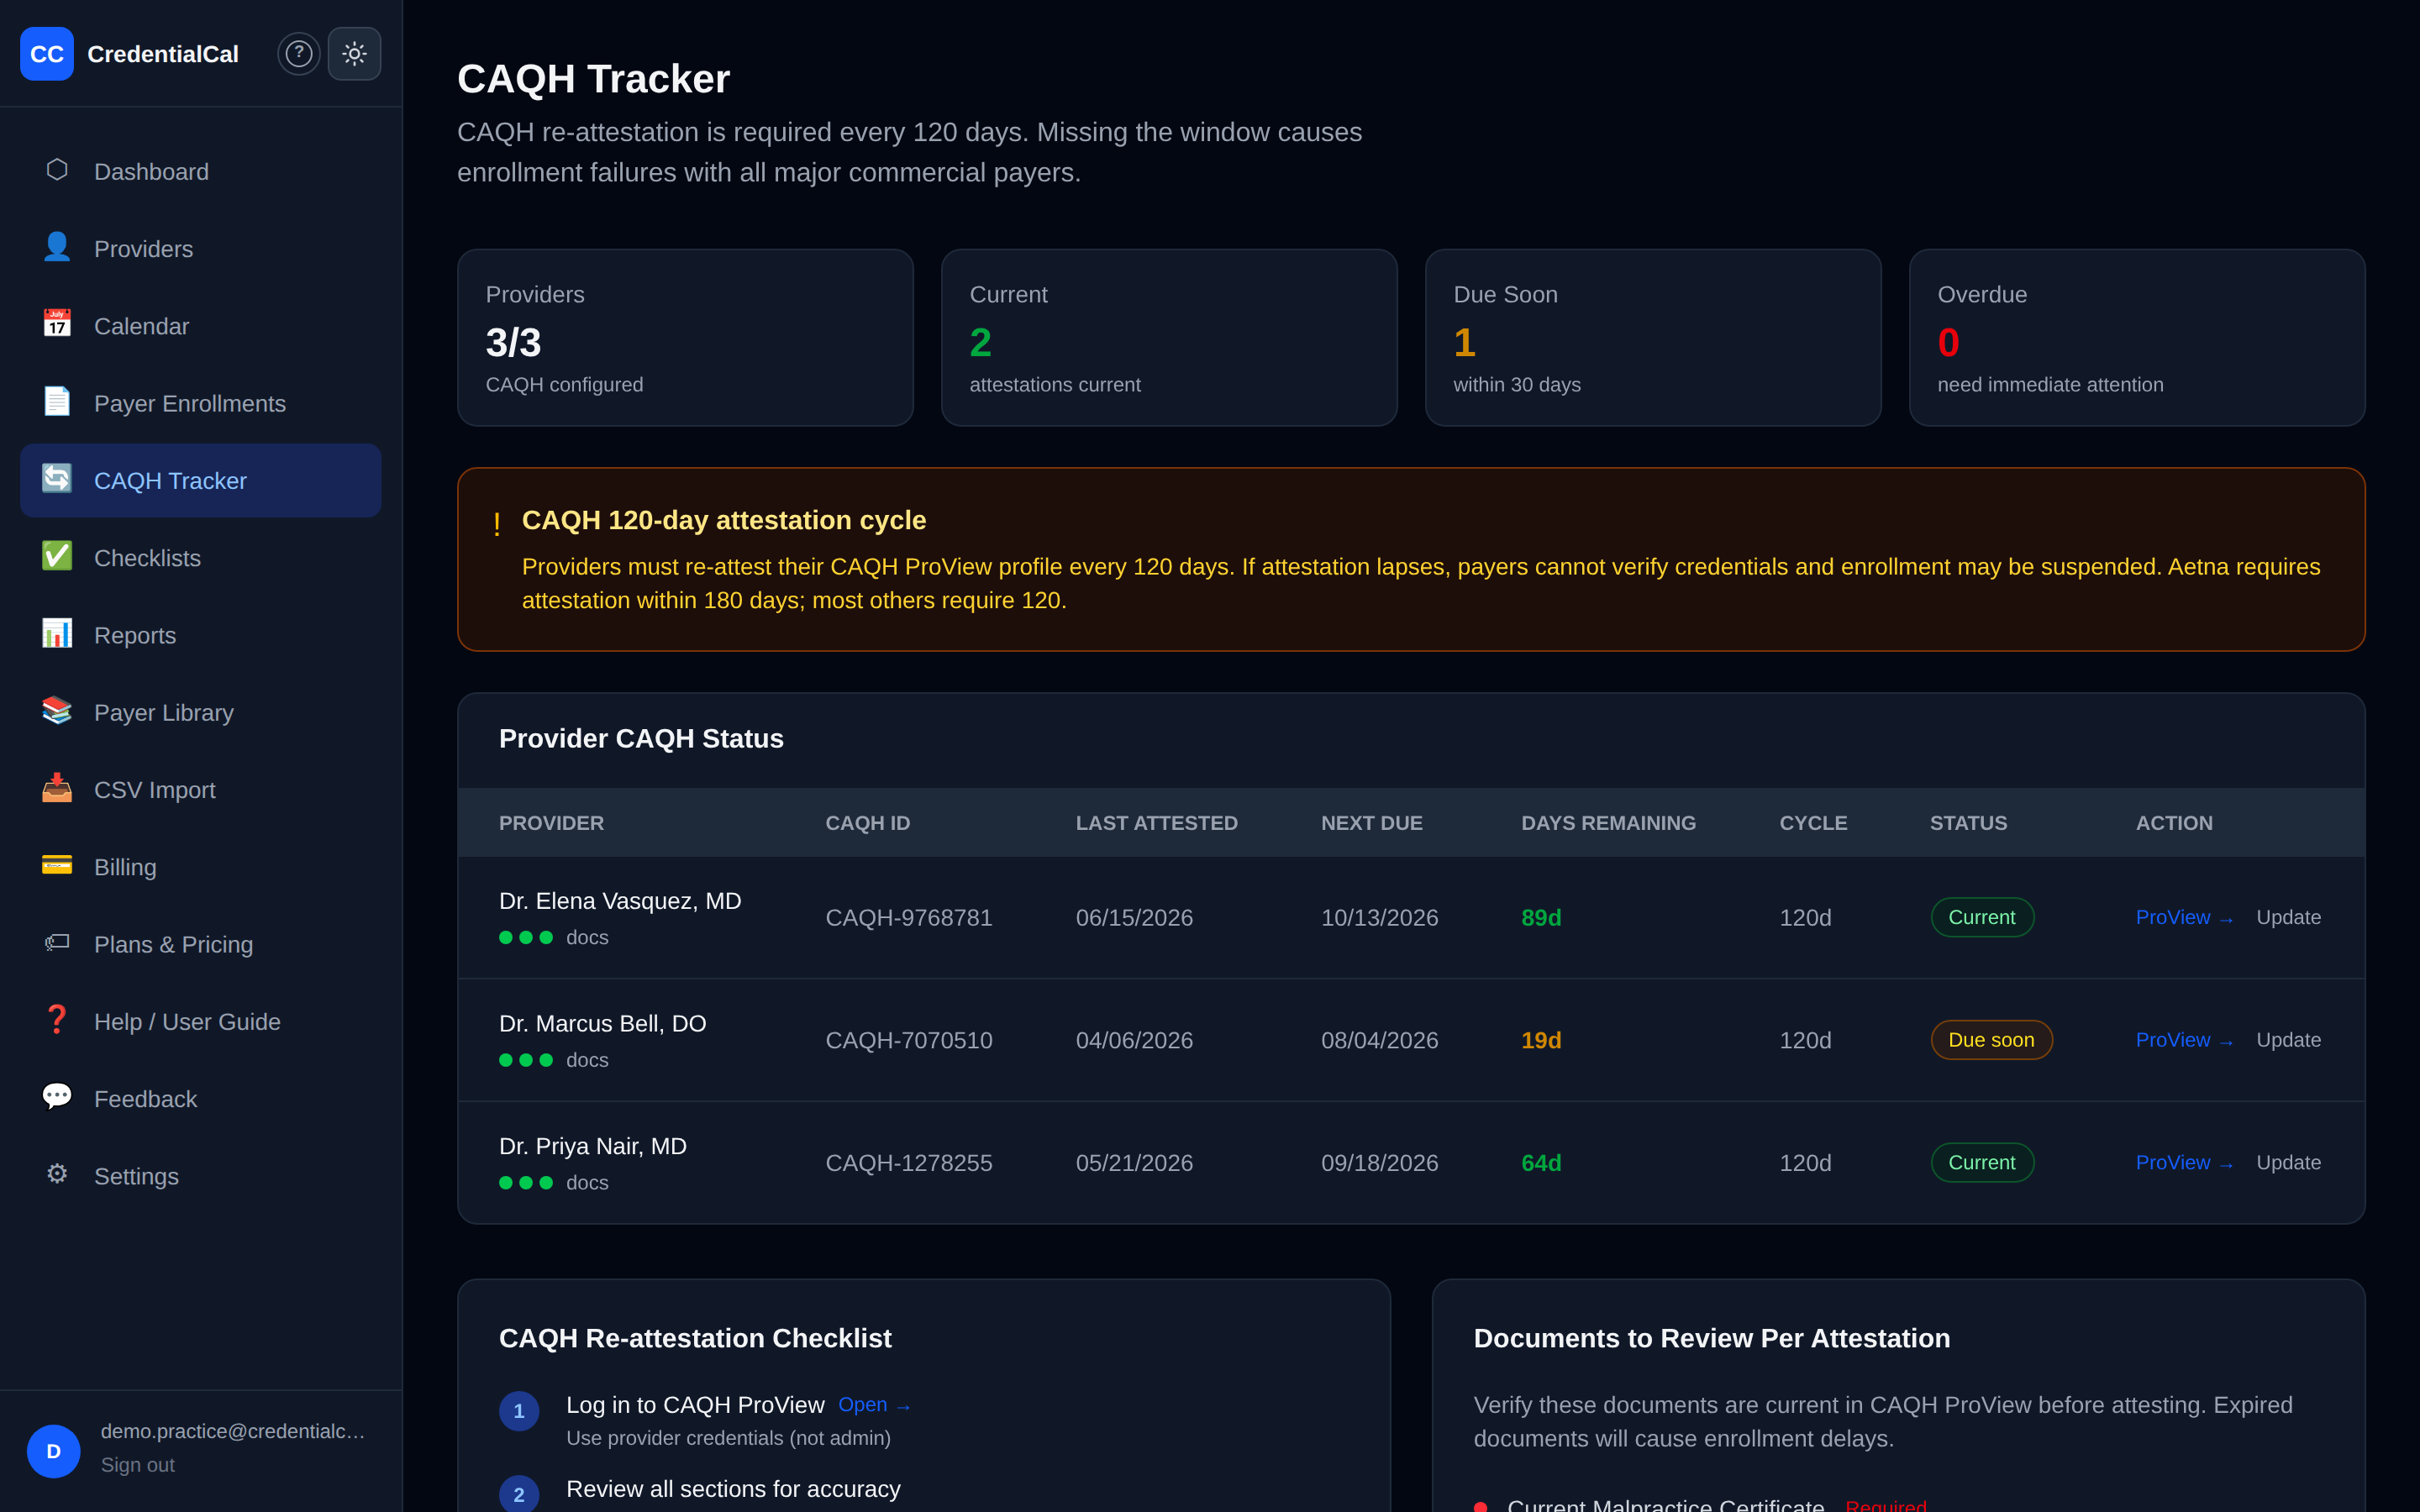Click the 89d days remaining value
This screenshot has height=1512, width=2420.
point(1541,917)
